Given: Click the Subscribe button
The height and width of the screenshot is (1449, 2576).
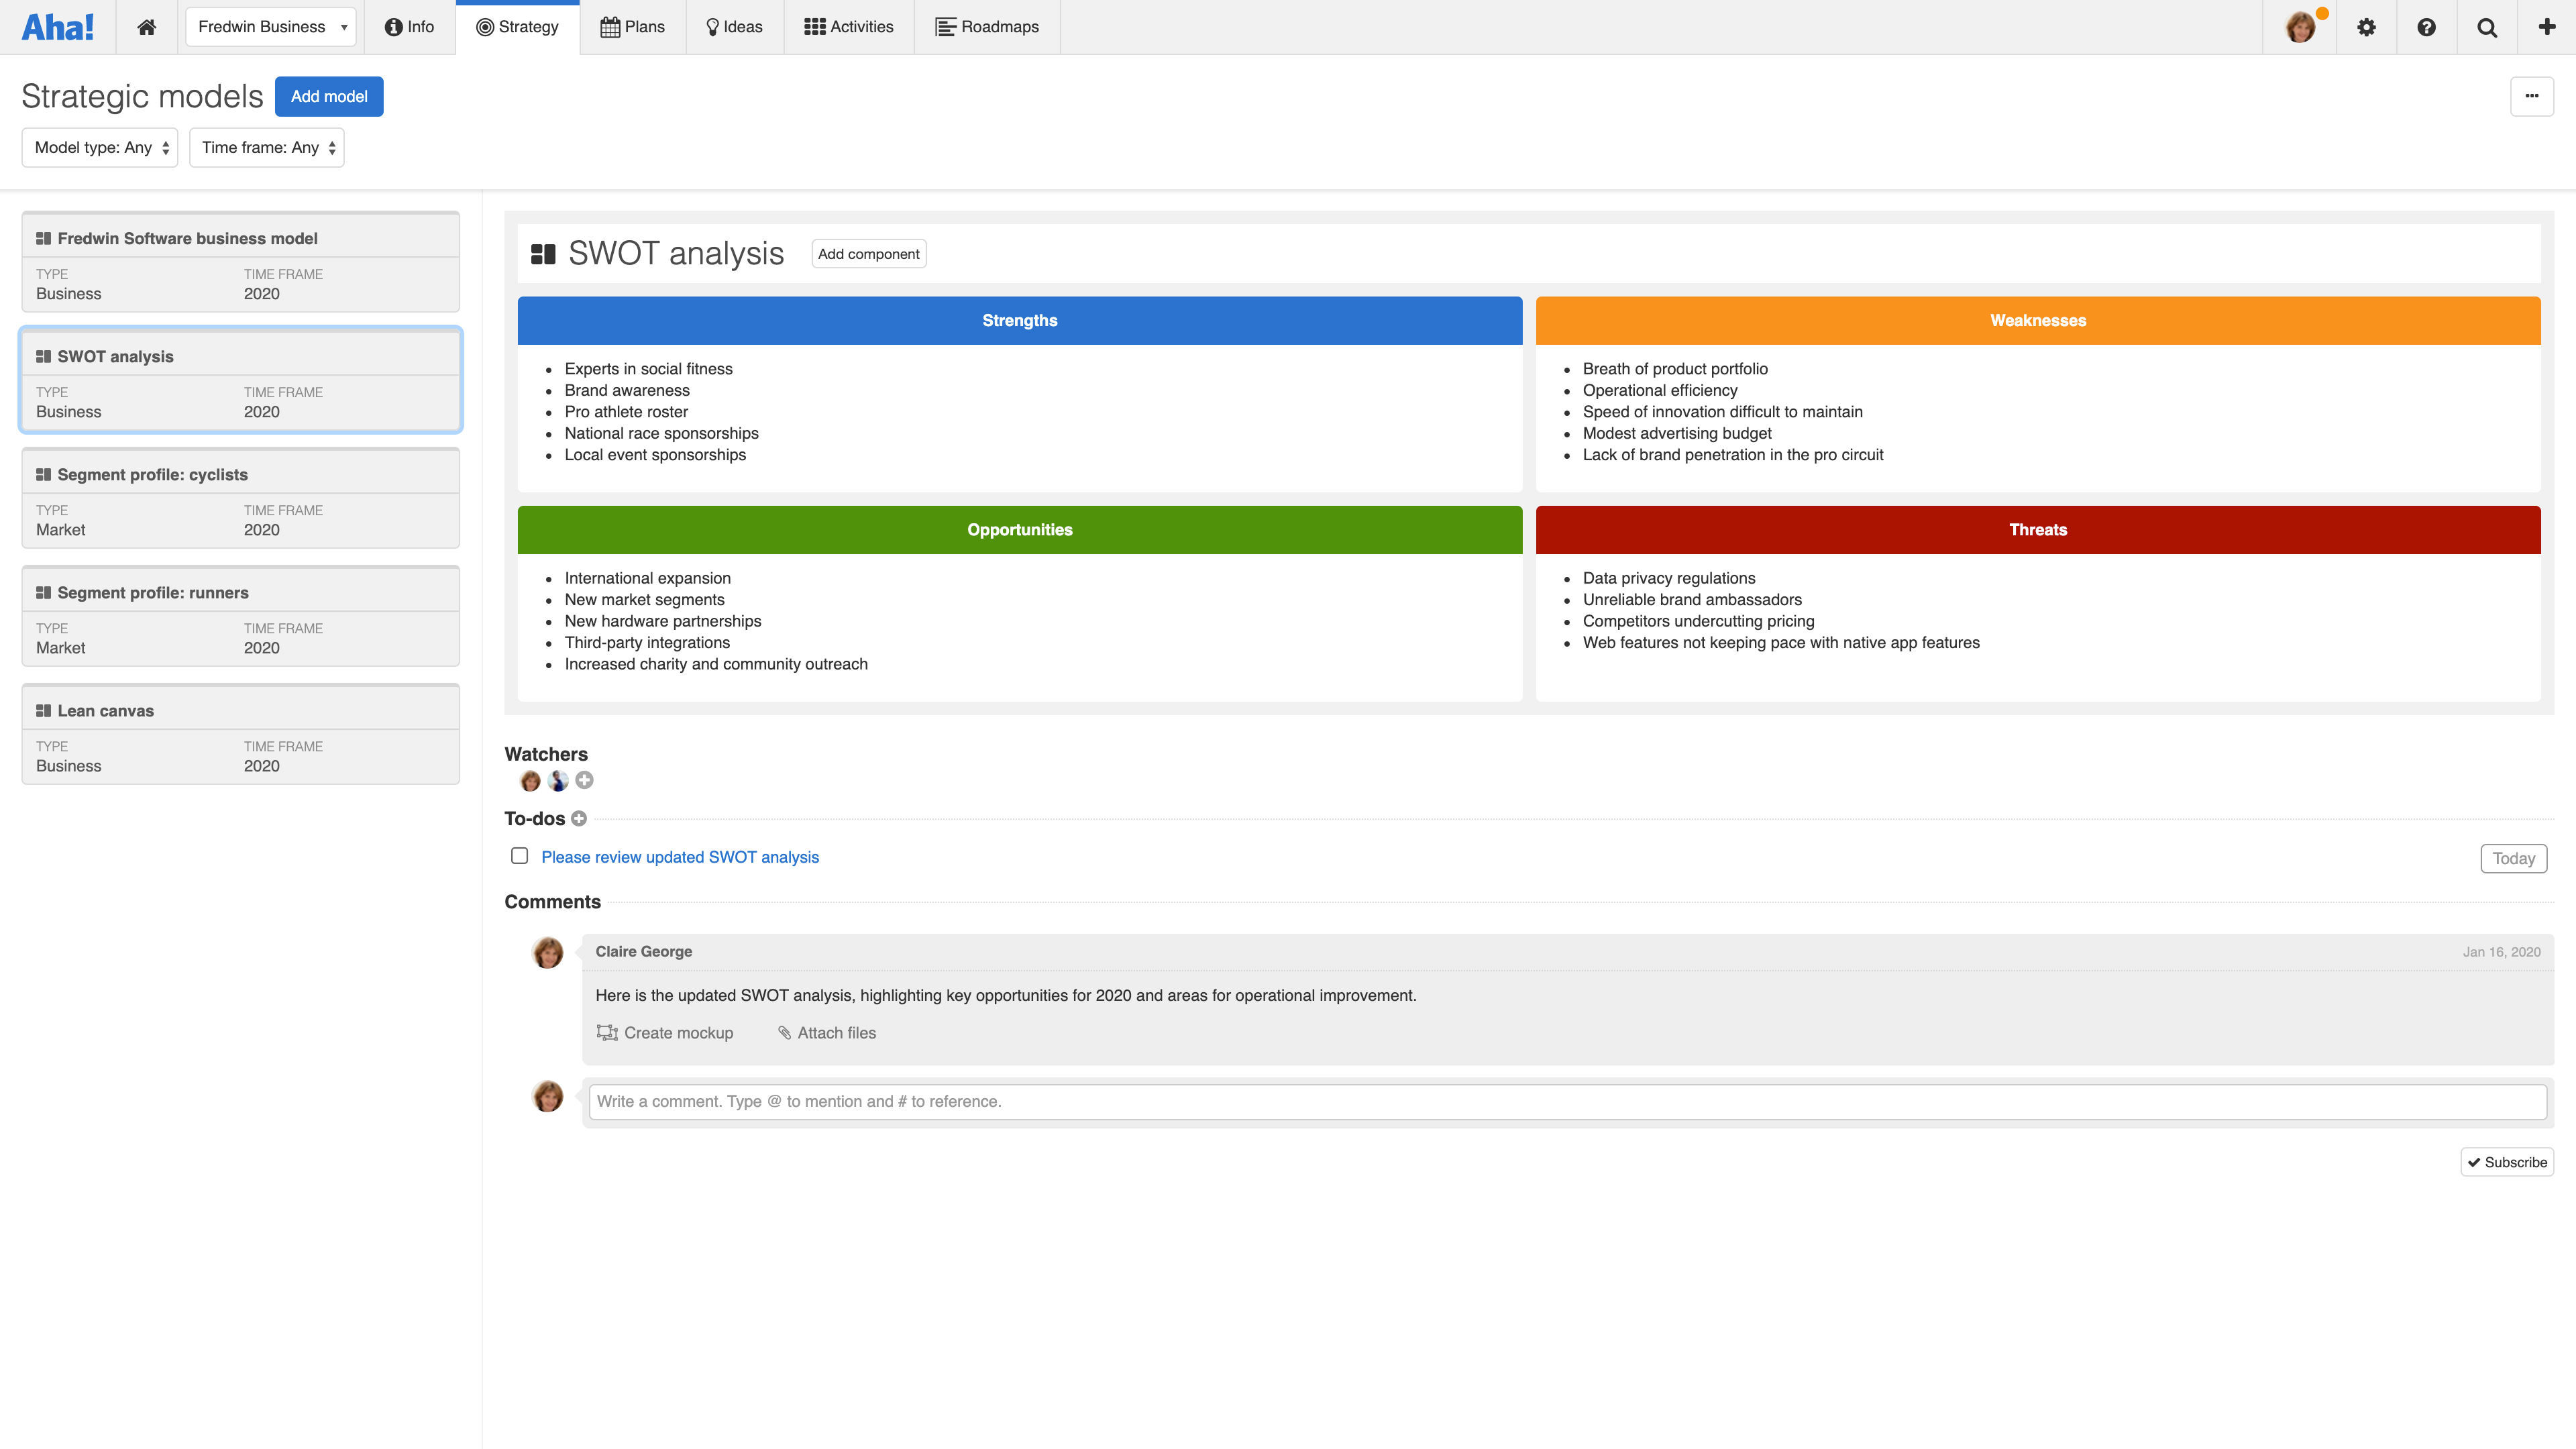Looking at the screenshot, I should (2507, 1162).
